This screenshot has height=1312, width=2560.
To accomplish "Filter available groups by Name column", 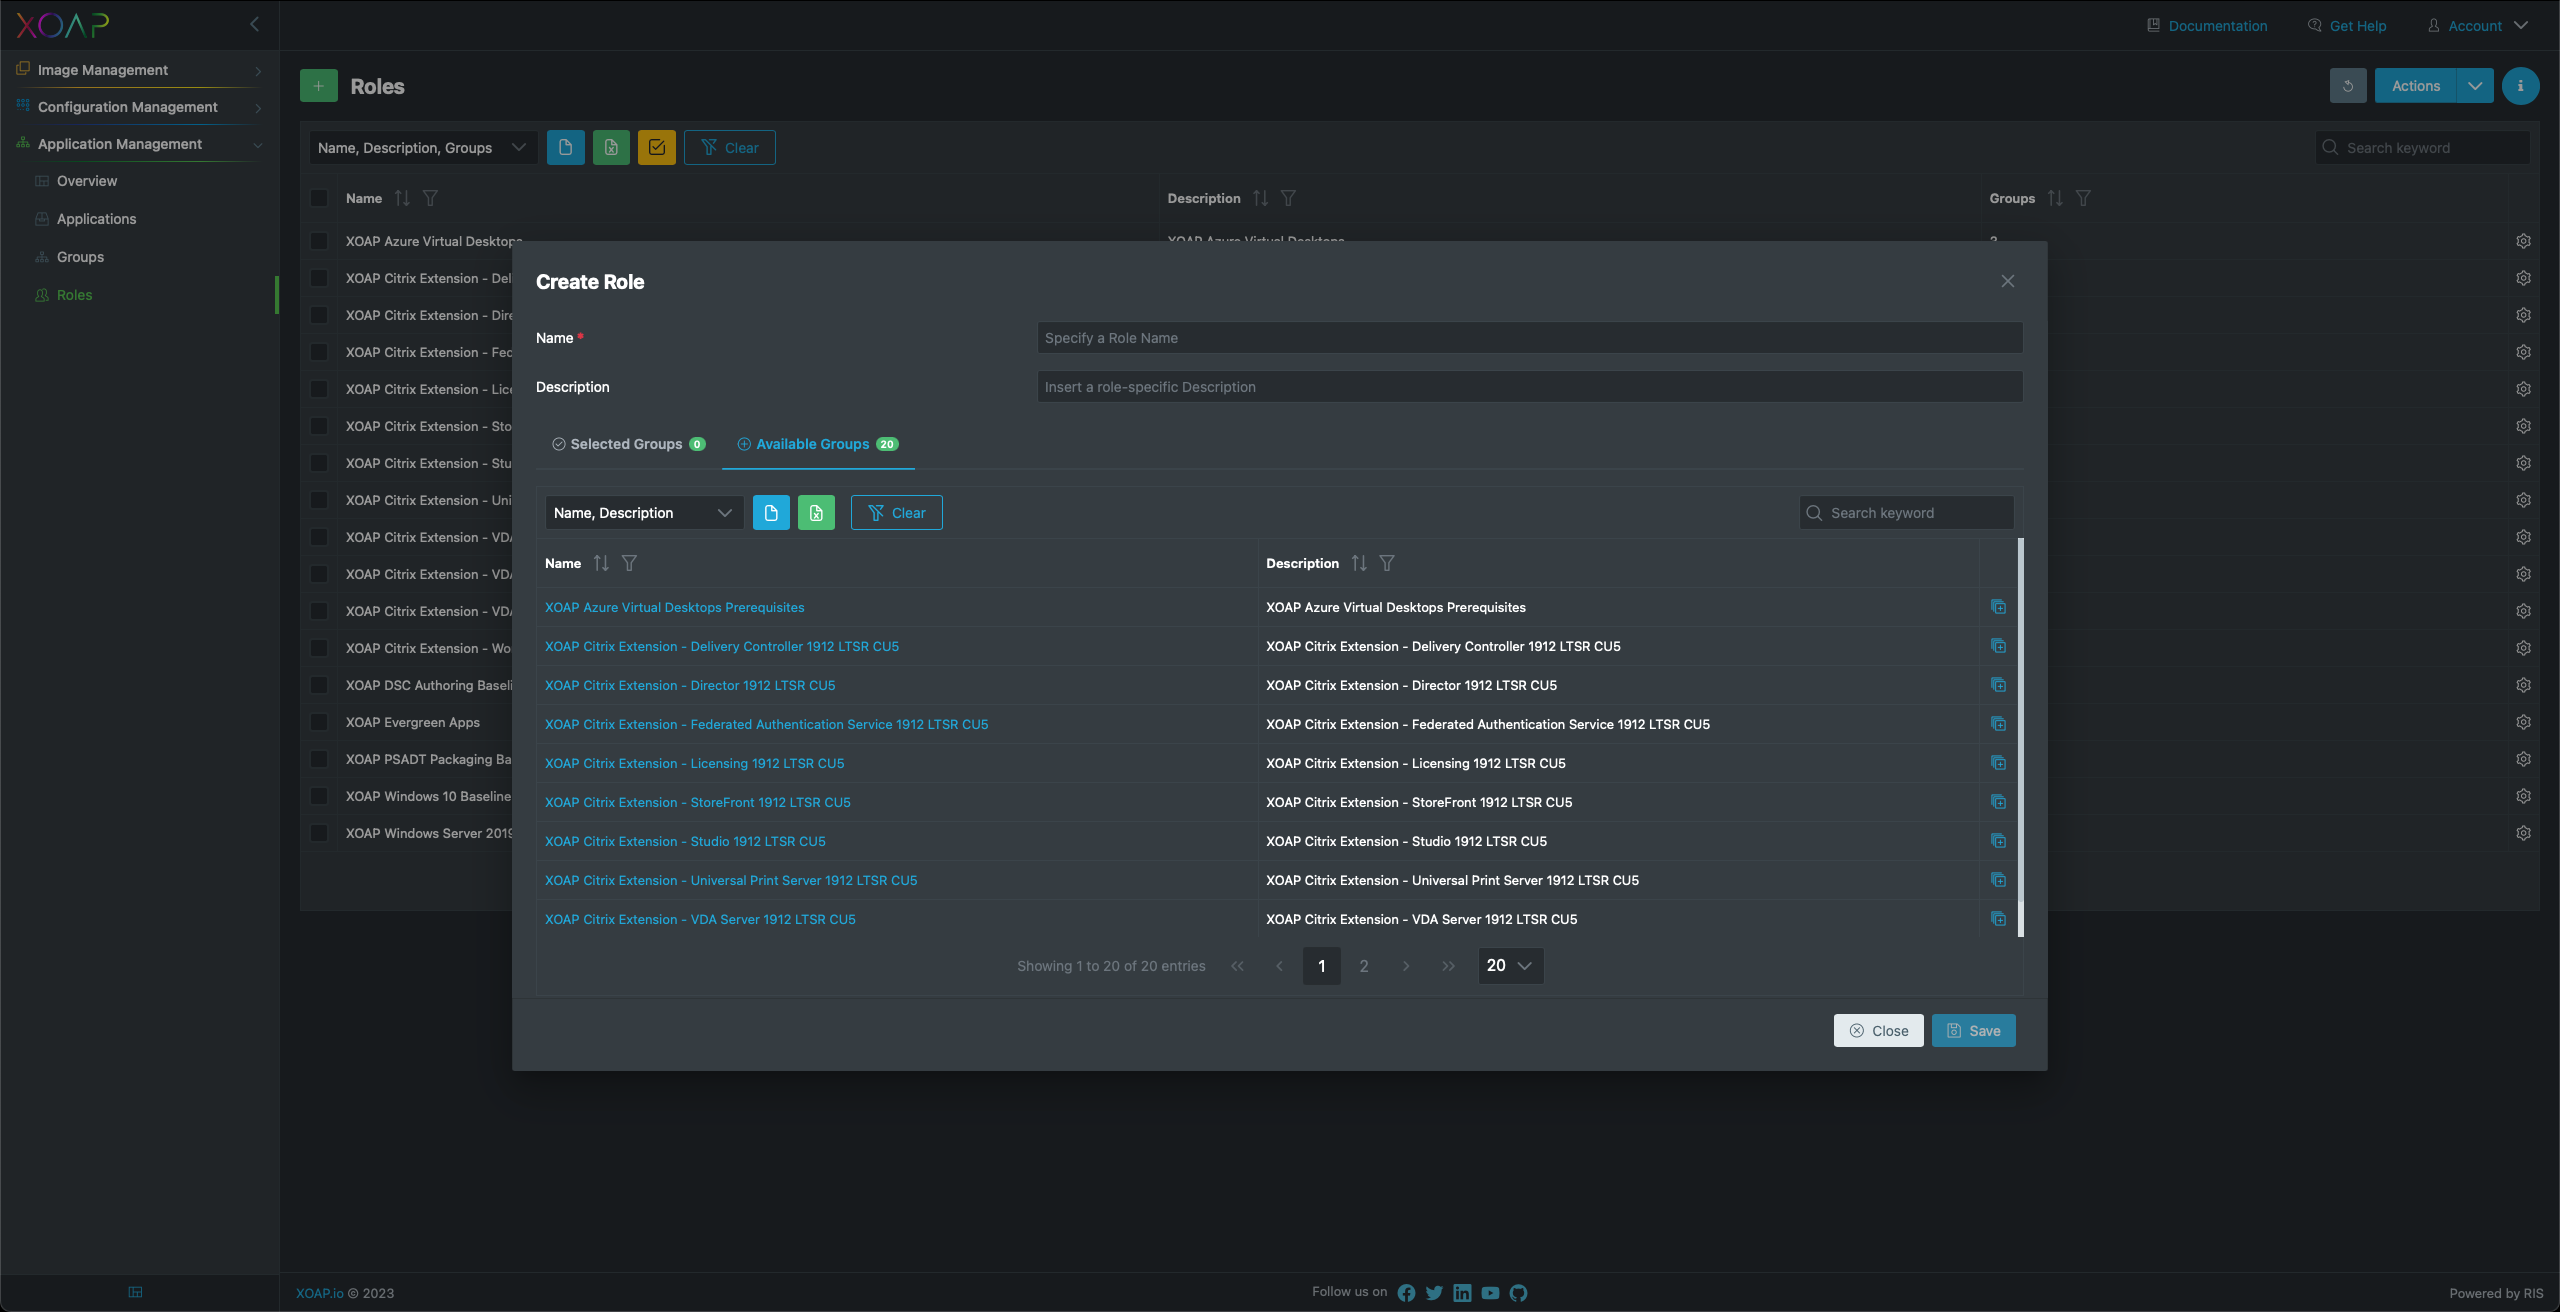I will (629, 563).
